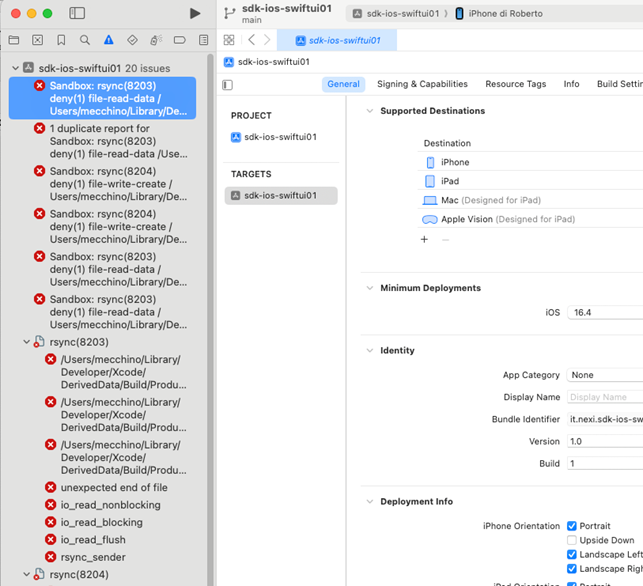
Task: Select the 'unexpected end of file' error
Action: (x=114, y=488)
